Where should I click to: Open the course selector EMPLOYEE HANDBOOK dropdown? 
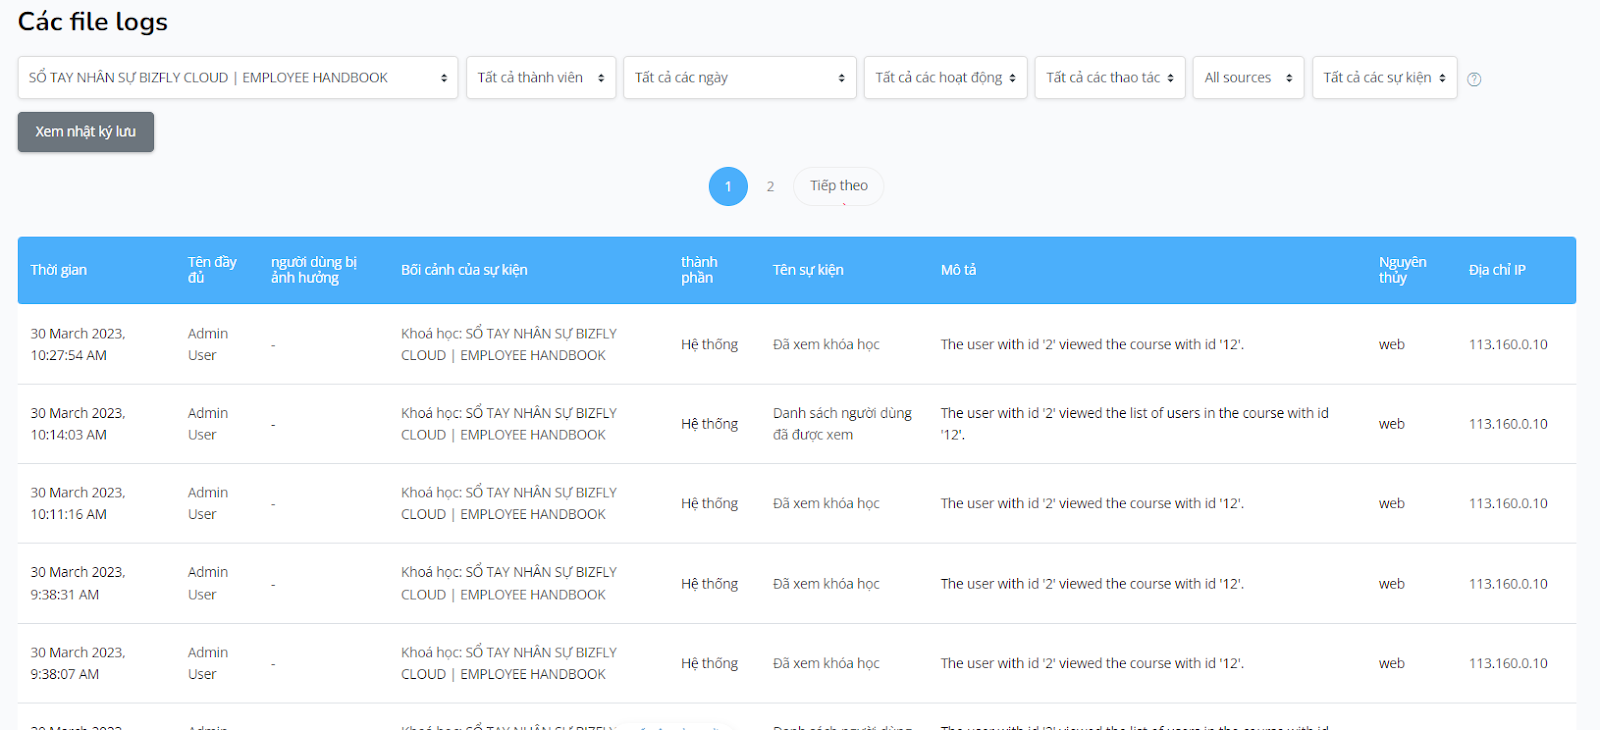tap(238, 78)
